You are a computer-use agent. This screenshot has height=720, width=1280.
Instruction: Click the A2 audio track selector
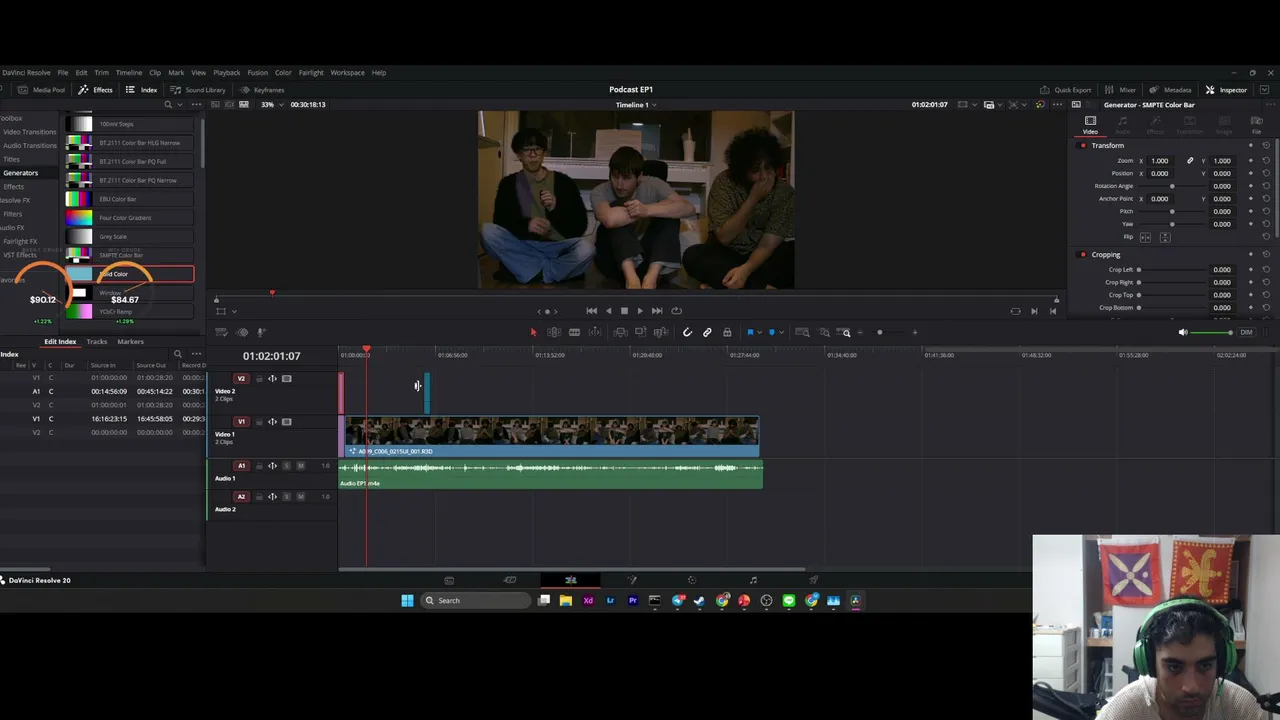pyautogui.click(x=241, y=497)
